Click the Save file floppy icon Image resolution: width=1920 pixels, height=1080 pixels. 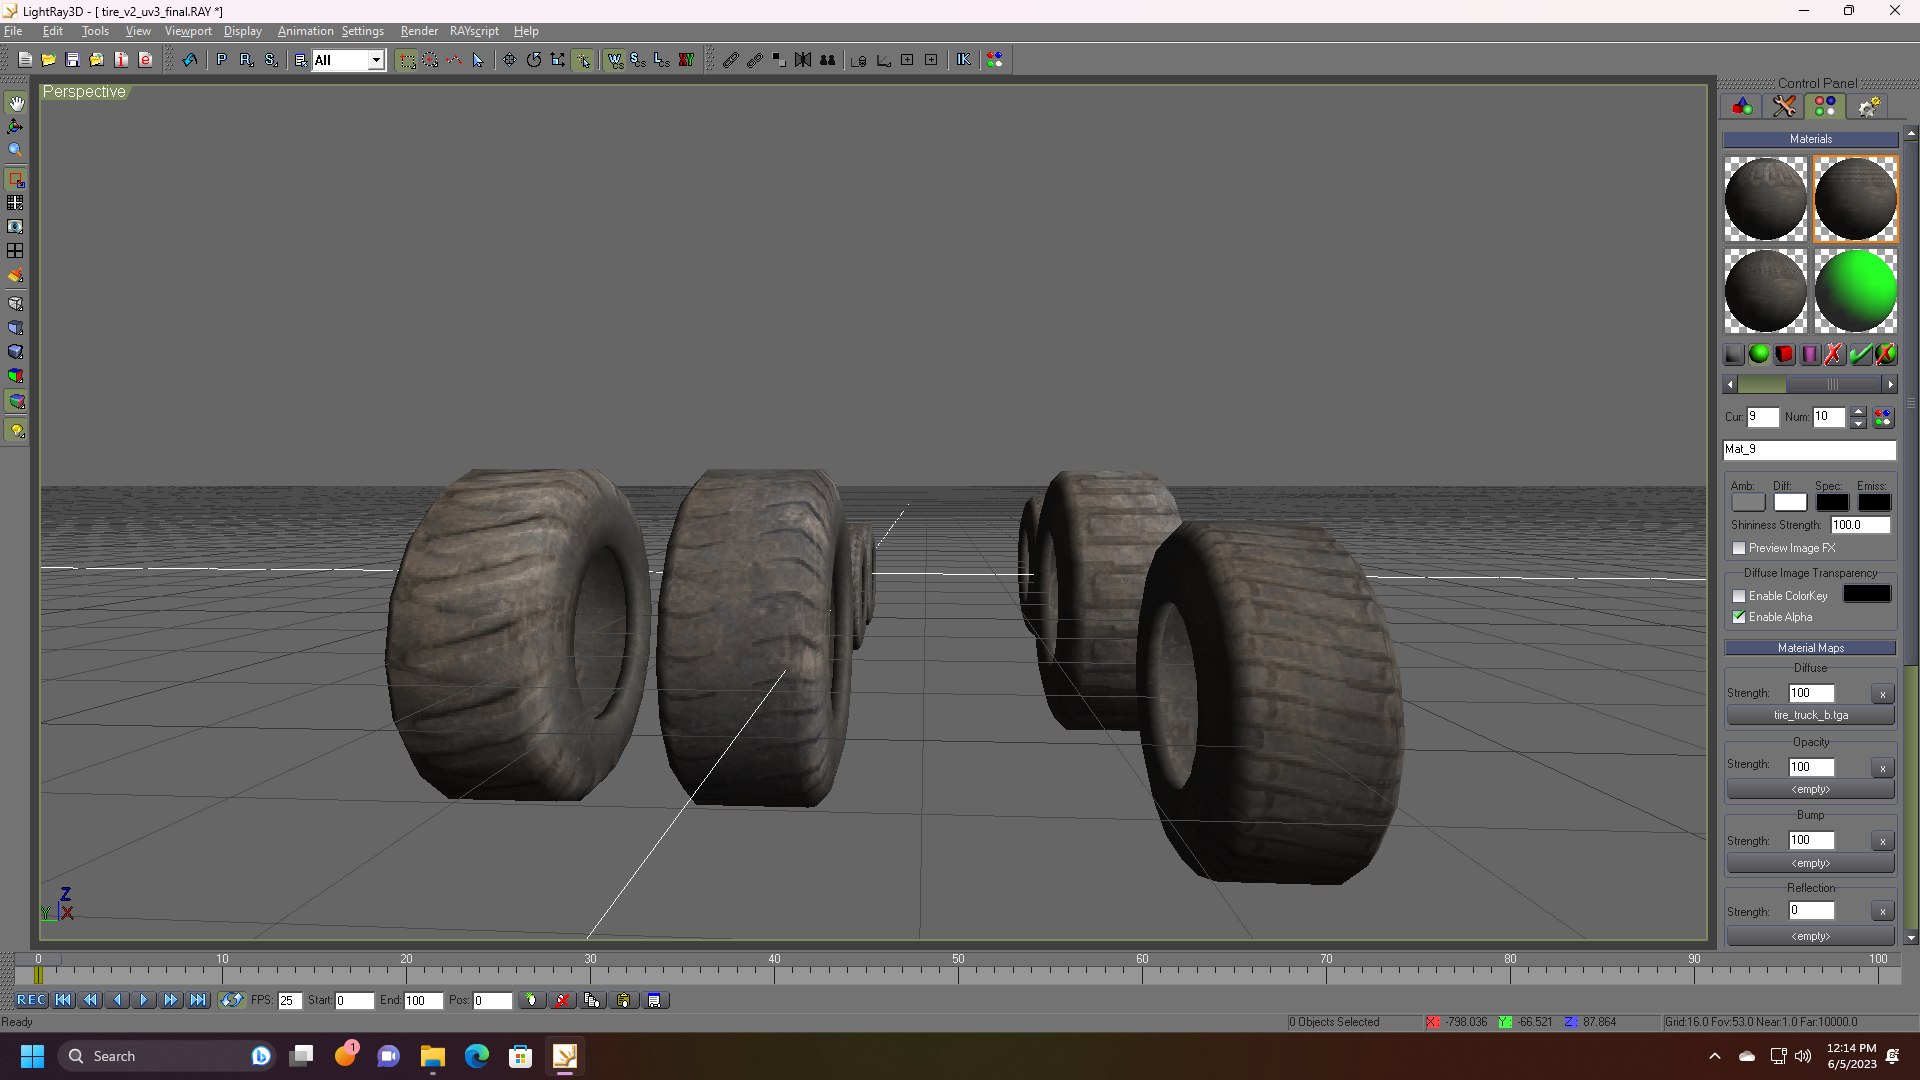coord(72,60)
